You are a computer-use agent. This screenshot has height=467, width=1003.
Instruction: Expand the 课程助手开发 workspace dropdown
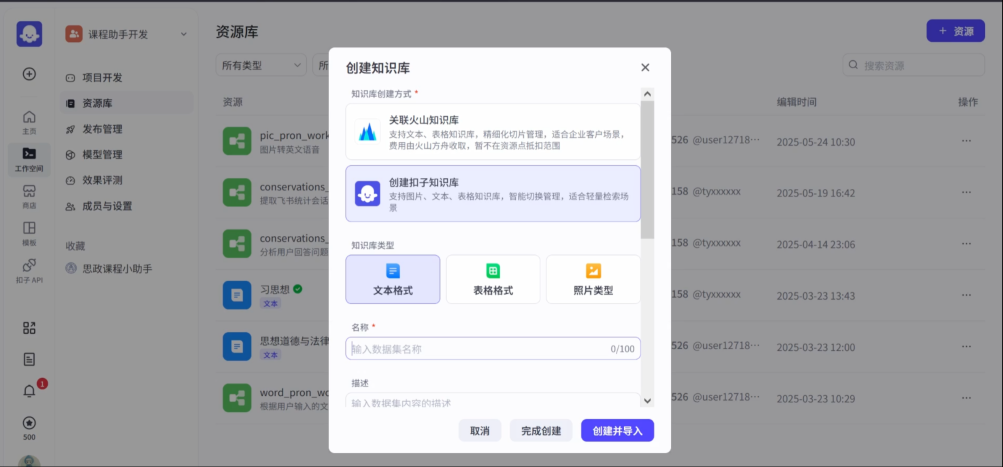coord(183,35)
